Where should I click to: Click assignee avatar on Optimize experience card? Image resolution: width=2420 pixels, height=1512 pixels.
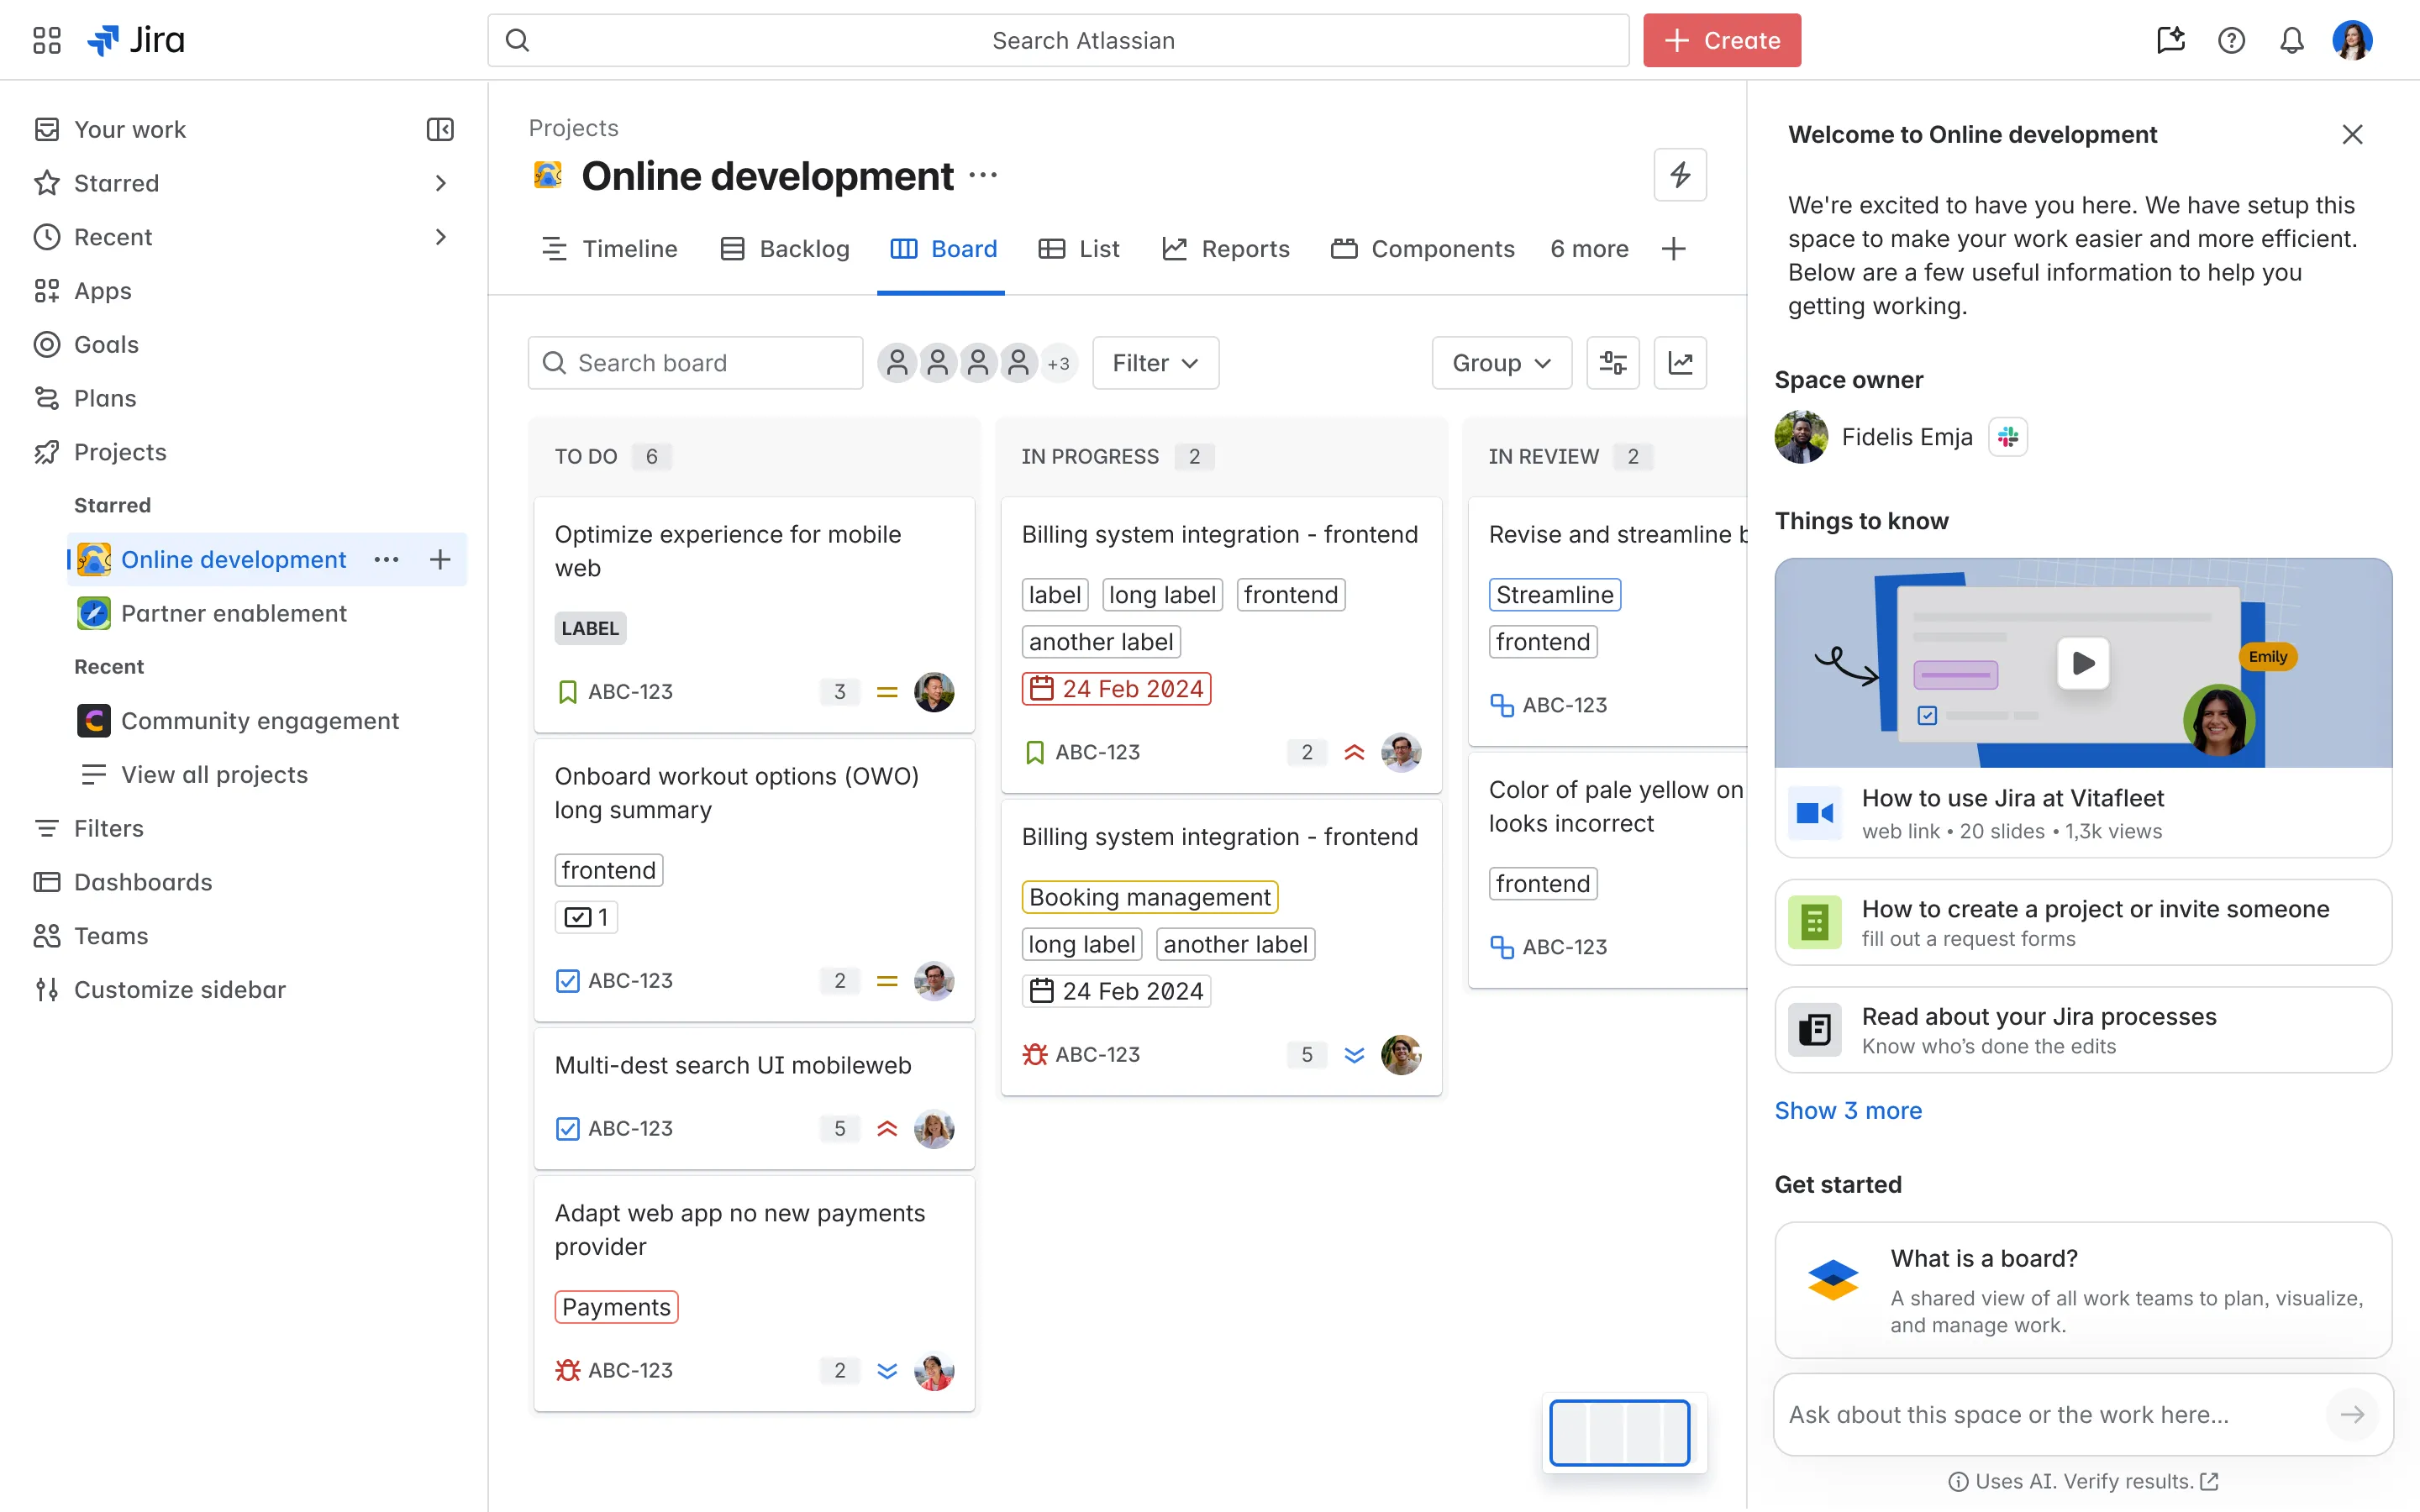pyautogui.click(x=934, y=692)
